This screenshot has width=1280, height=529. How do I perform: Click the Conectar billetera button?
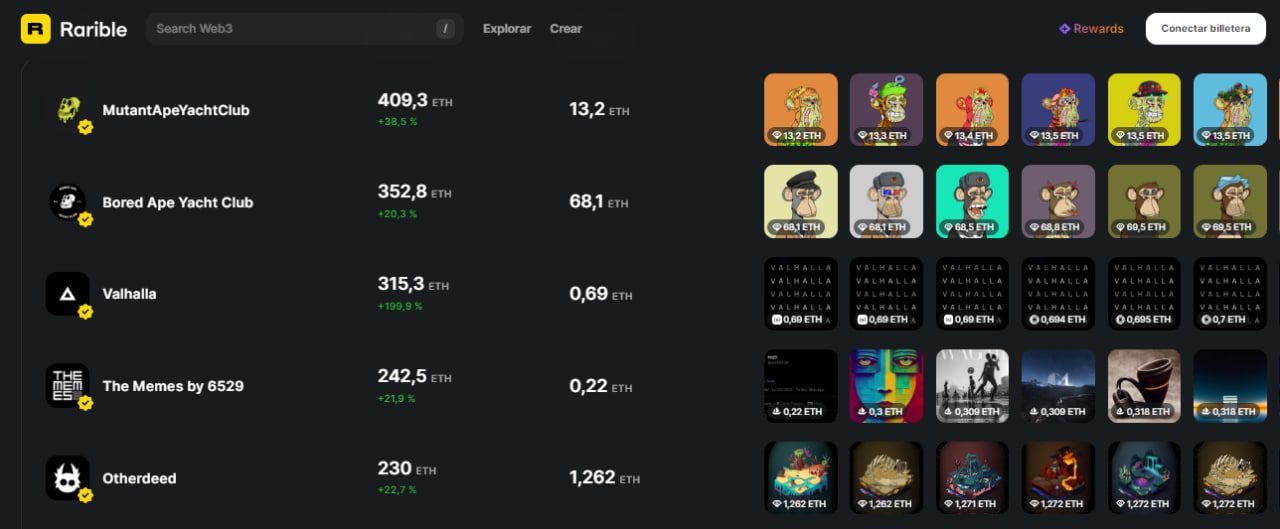(x=1206, y=29)
